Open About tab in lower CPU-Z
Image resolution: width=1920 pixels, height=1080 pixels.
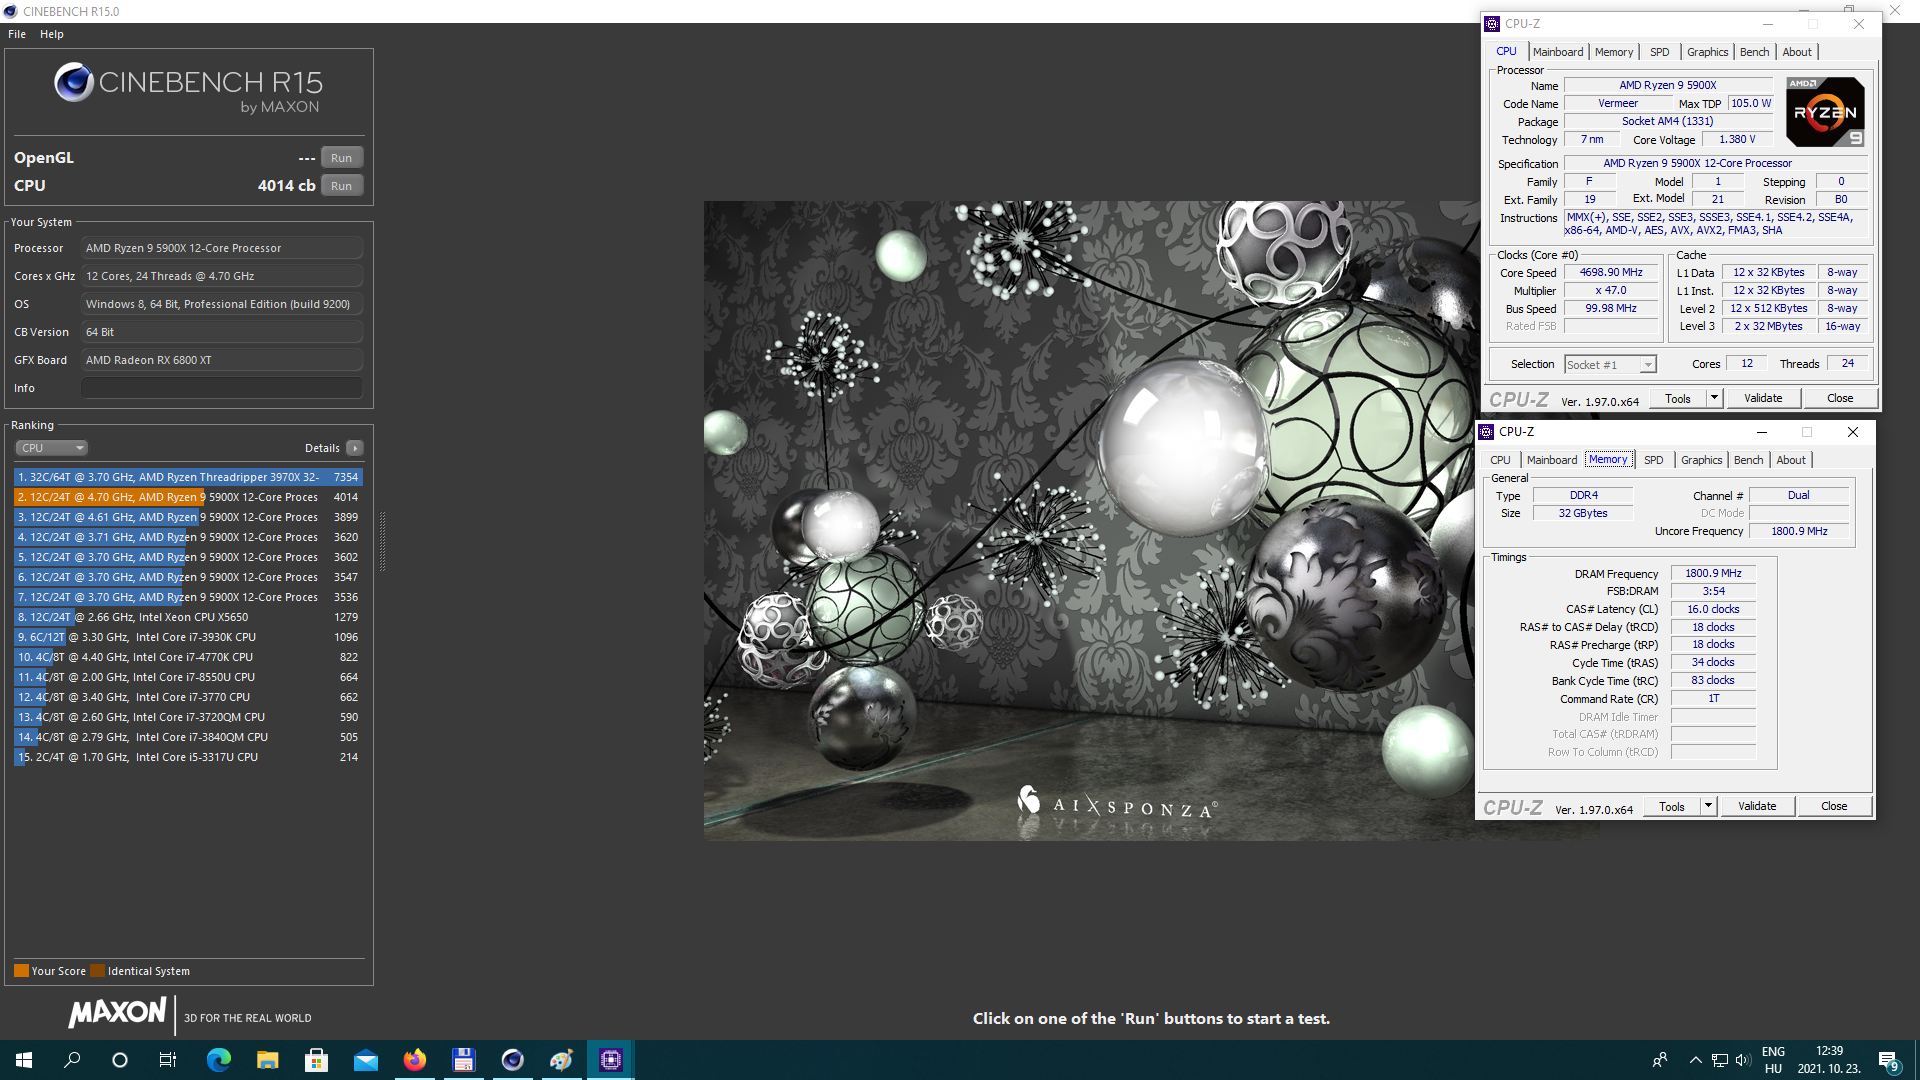coord(1791,460)
